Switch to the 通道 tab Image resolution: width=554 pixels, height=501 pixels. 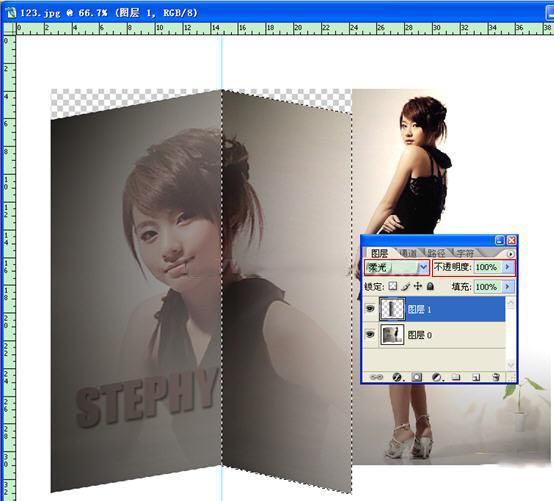coord(409,253)
